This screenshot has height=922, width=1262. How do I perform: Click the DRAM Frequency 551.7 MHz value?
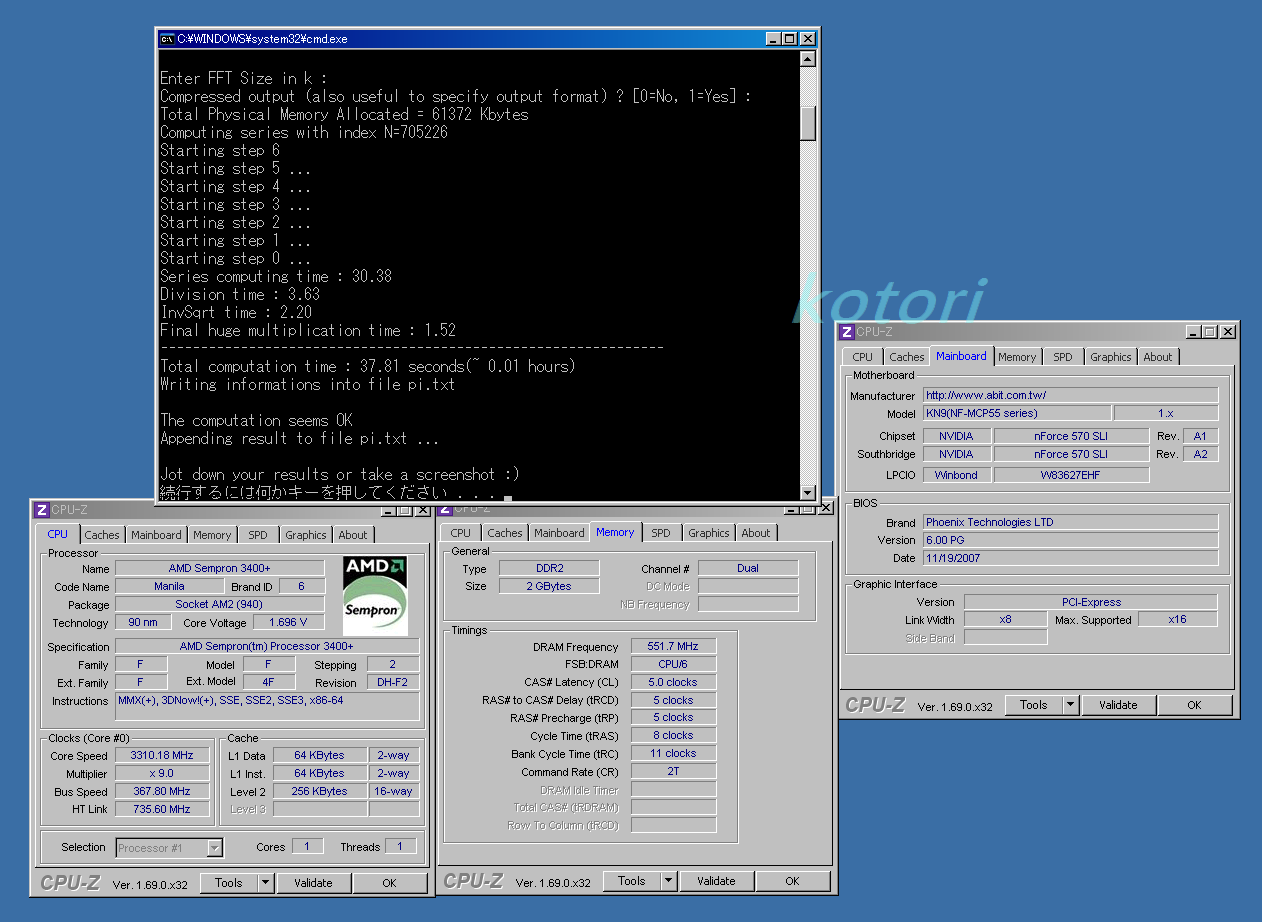pyautogui.click(x=673, y=647)
